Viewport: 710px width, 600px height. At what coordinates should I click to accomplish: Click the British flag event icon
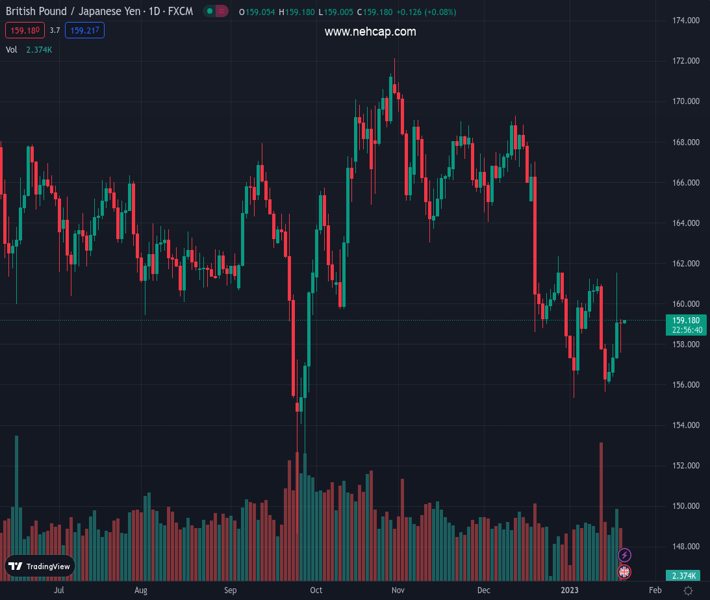pos(625,572)
